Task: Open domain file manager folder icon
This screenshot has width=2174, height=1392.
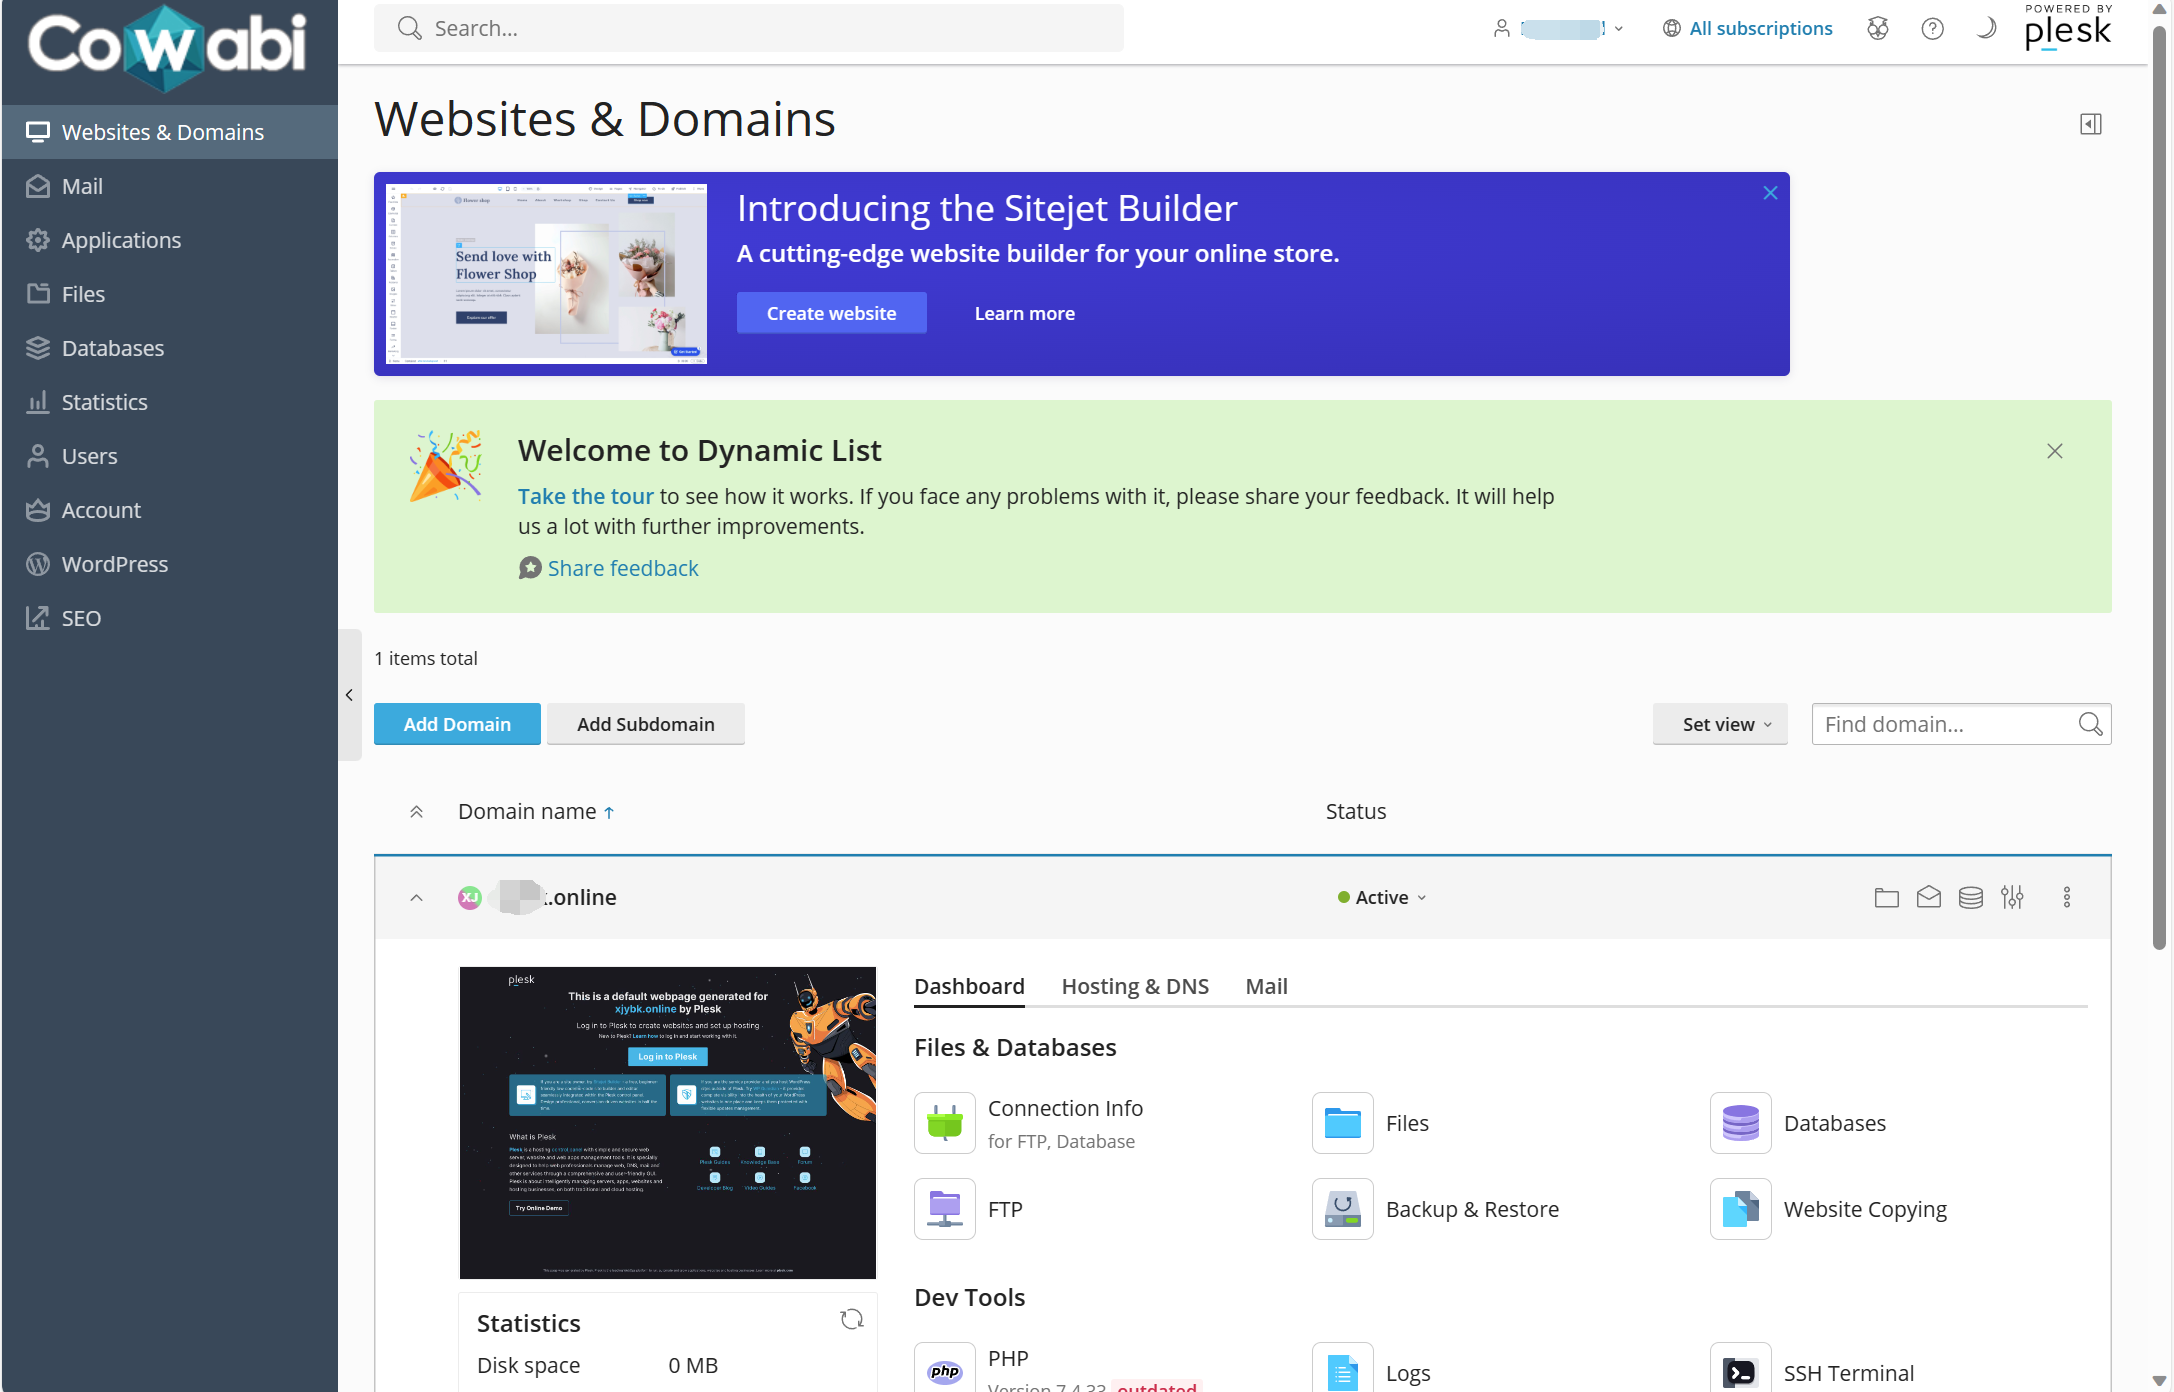Action: pos(1886,897)
